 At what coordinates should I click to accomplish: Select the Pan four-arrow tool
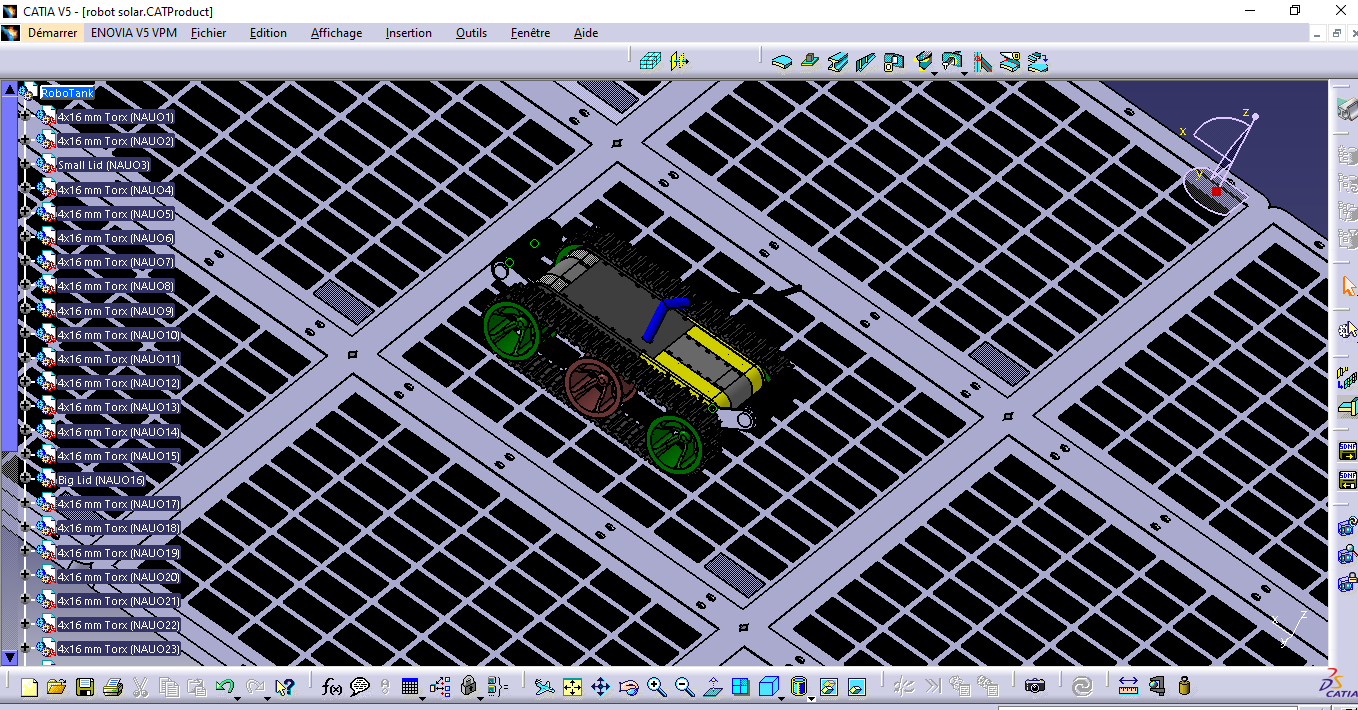coord(600,687)
